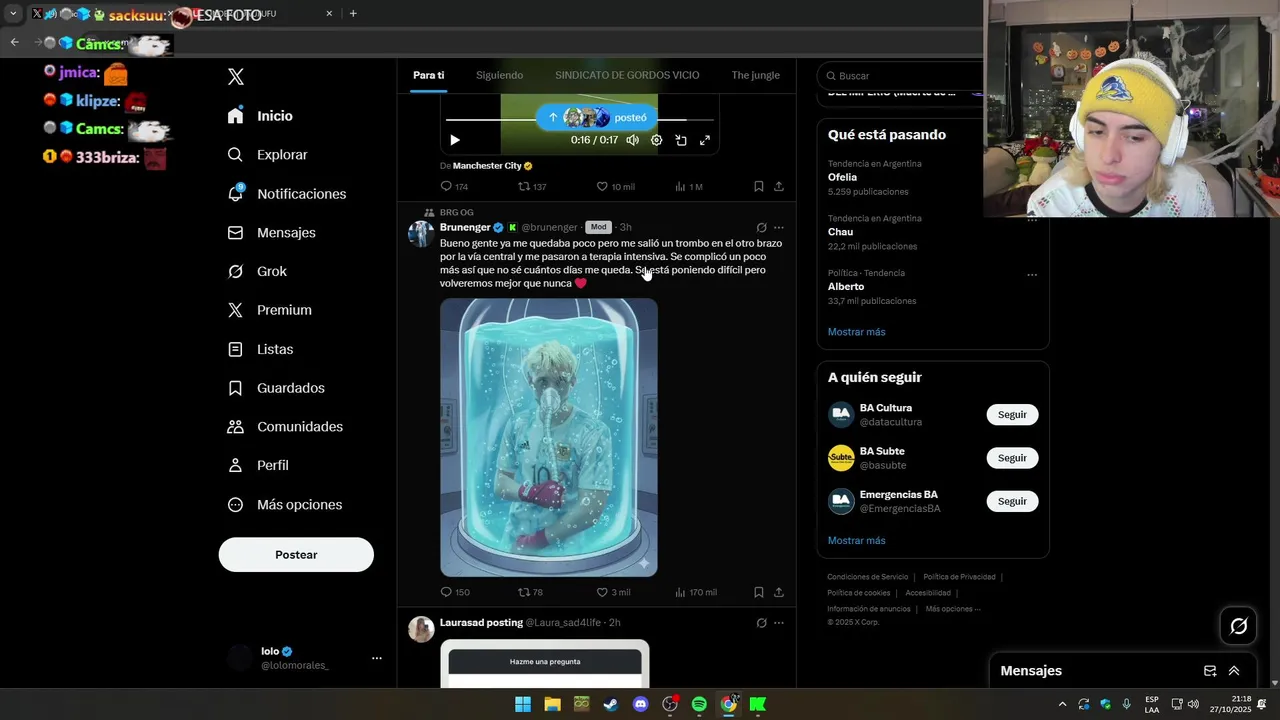This screenshot has width=1280, height=720.
Task: Open Brunenger's post image
Action: tap(549, 437)
